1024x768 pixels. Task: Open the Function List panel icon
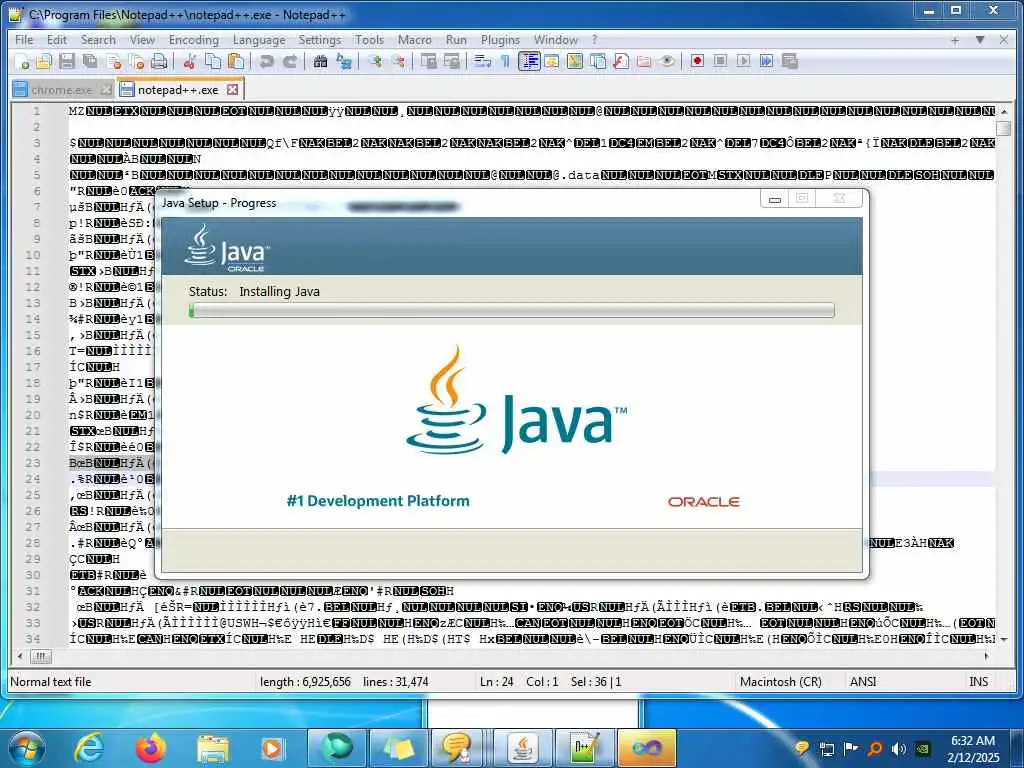[620, 61]
